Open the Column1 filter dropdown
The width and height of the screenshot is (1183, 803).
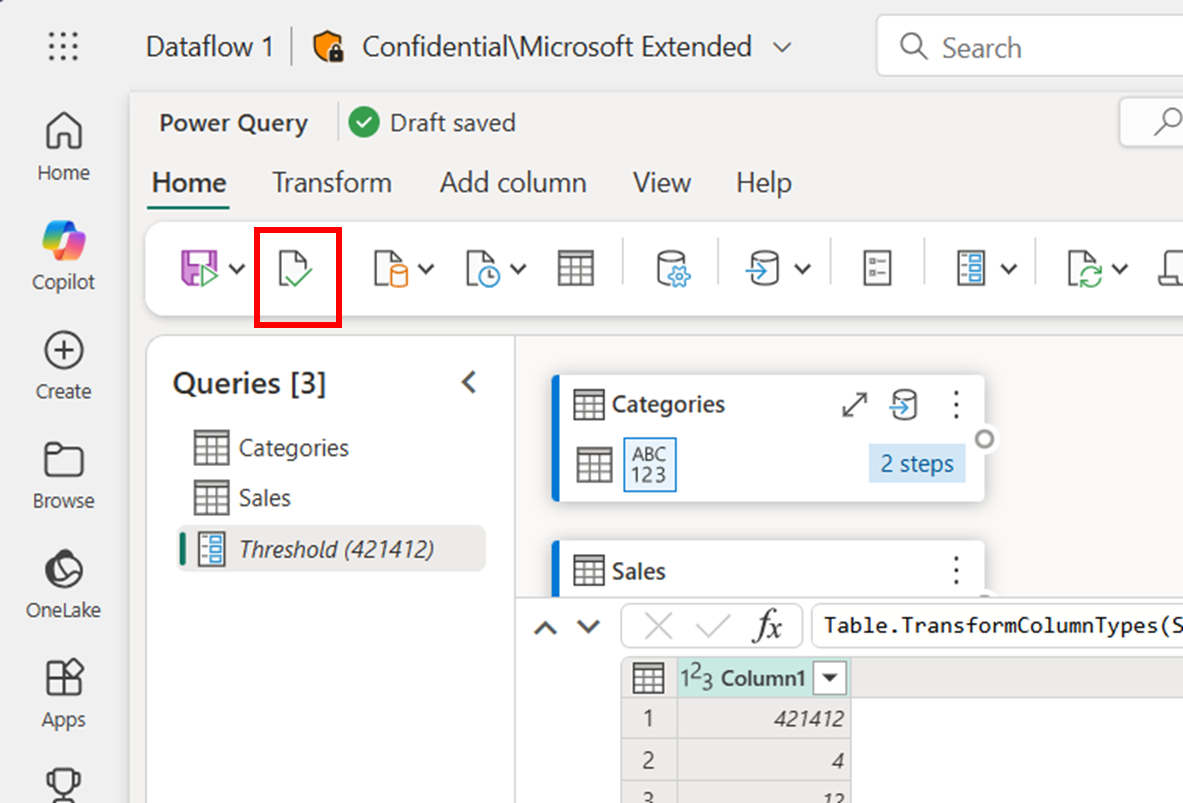(x=830, y=677)
